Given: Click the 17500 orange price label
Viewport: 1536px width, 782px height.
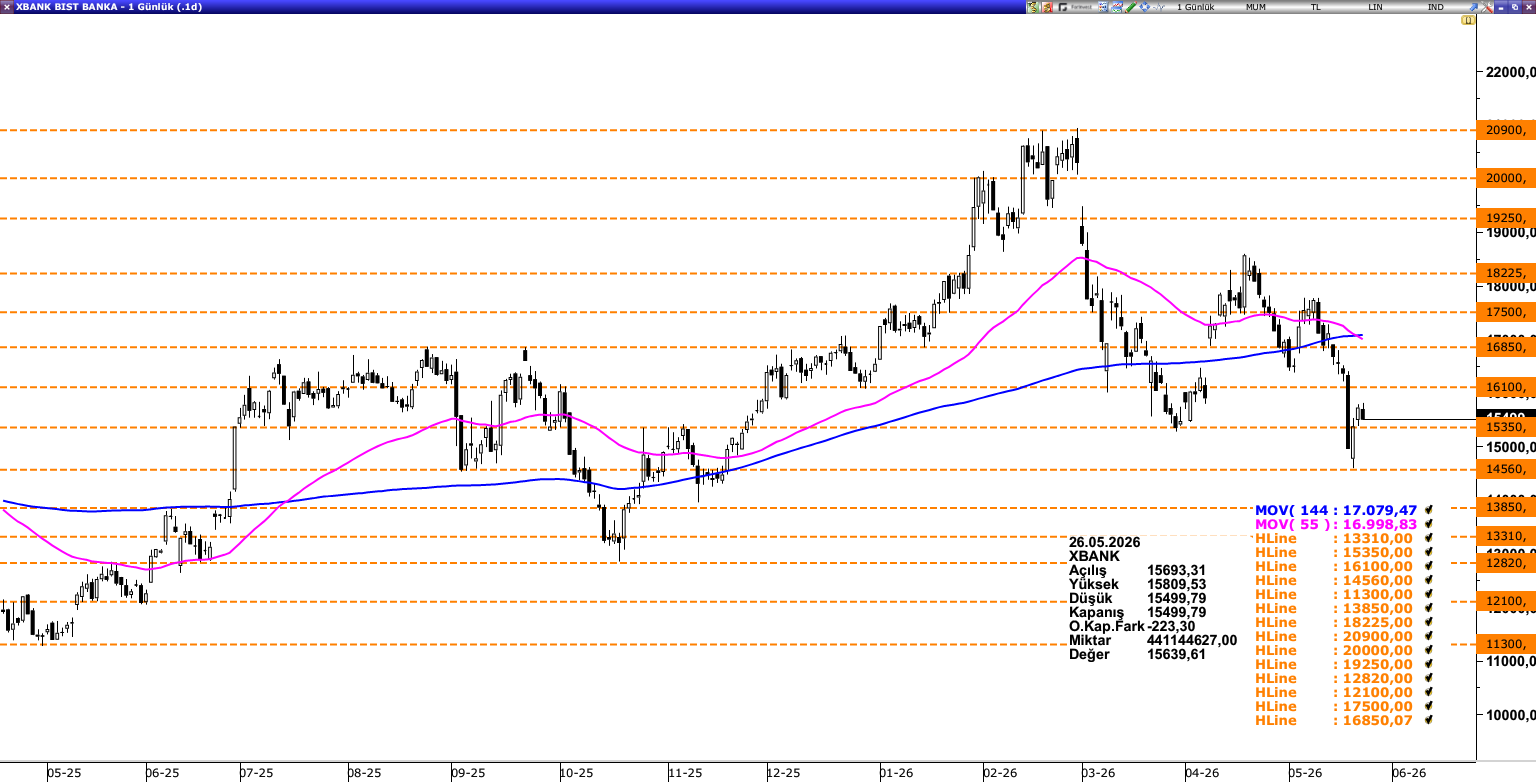Looking at the screenshot, I should coord(1506,312).
